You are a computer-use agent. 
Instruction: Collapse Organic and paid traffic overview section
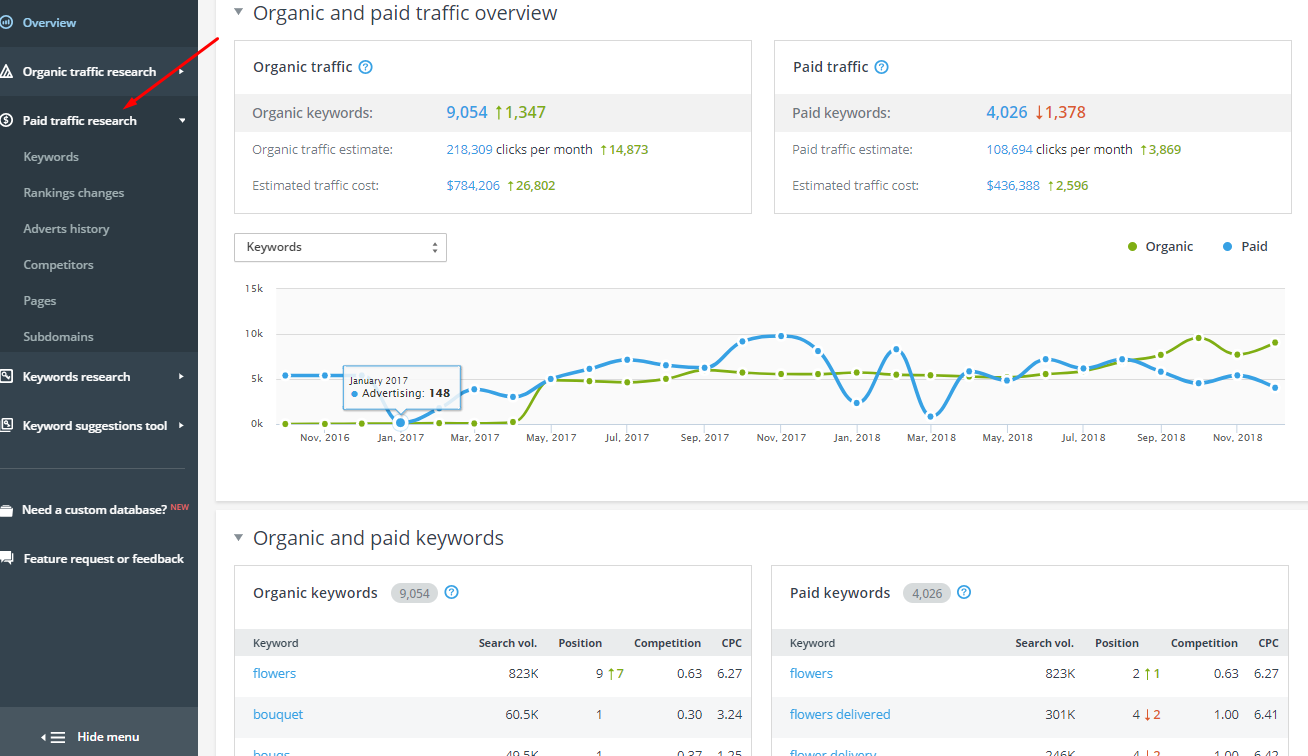(238, 13)
